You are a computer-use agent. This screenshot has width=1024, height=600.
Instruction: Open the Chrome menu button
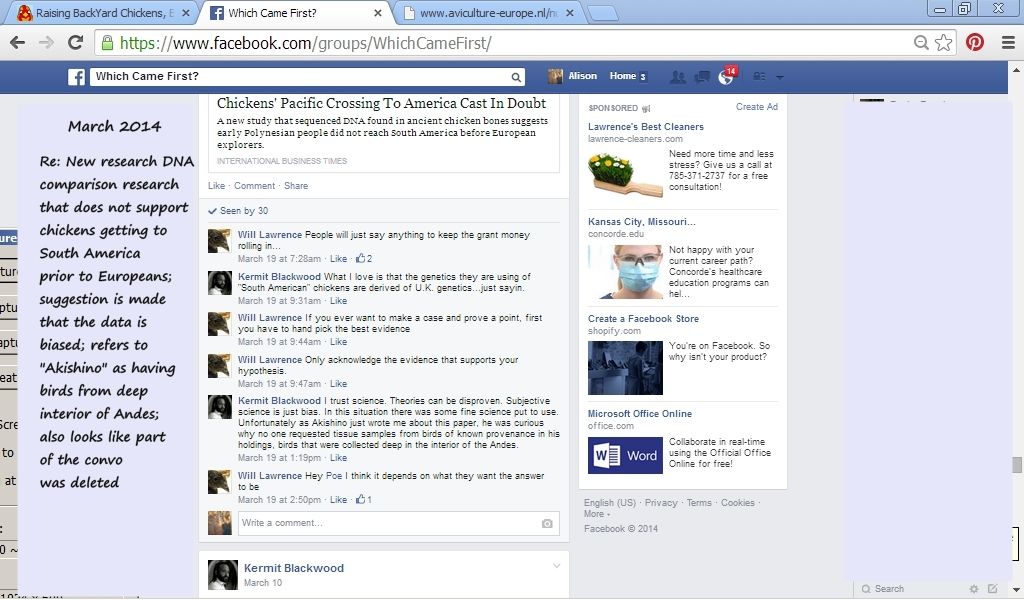1006,43
